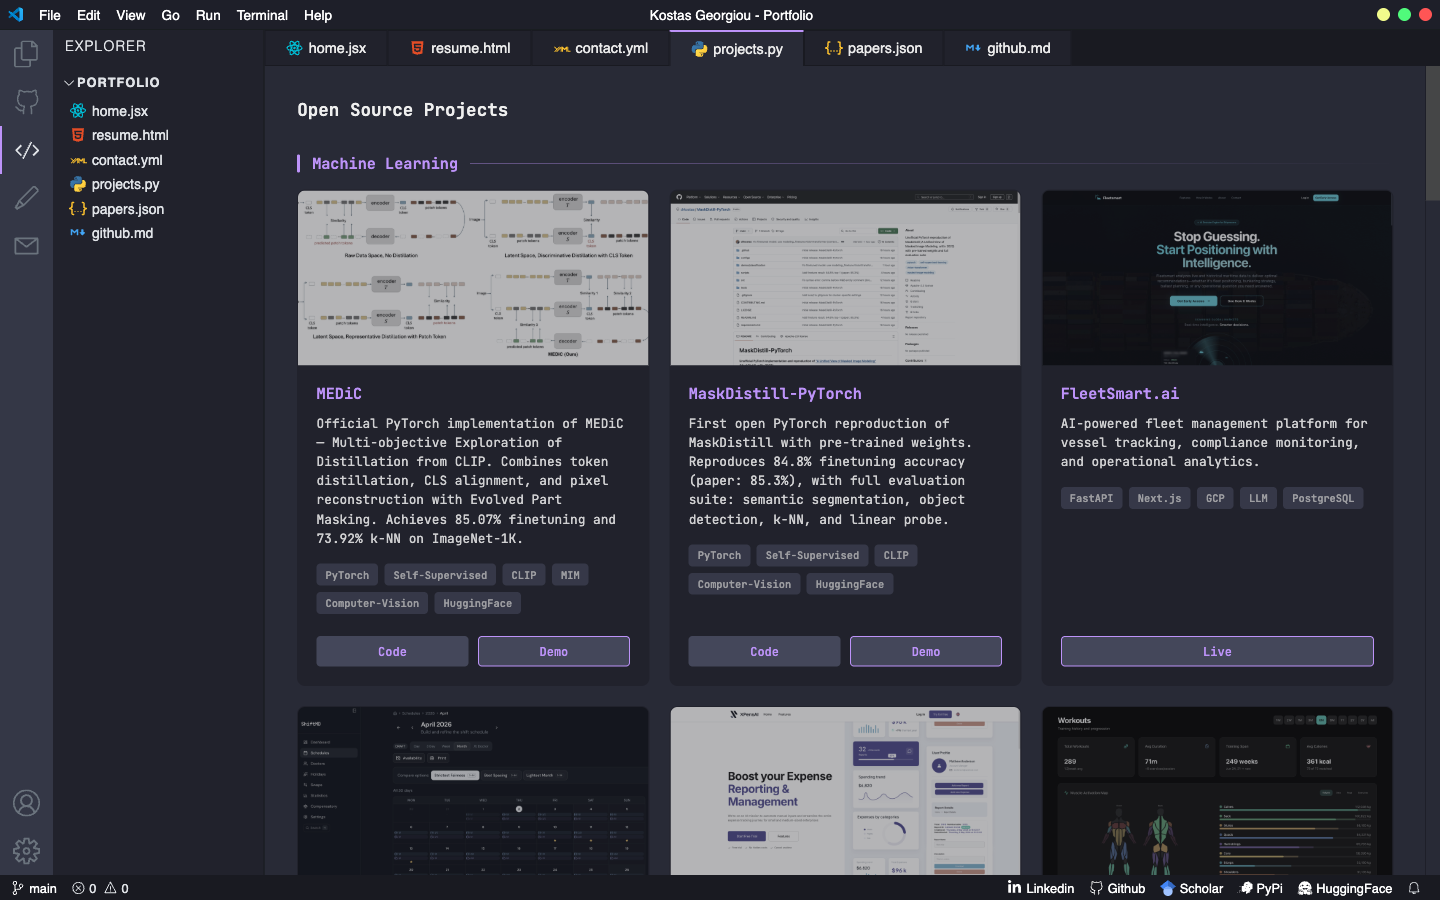Click the MIM tag on MEDiC card
This screenshot has height=900, width=1440.
point(570,575)
